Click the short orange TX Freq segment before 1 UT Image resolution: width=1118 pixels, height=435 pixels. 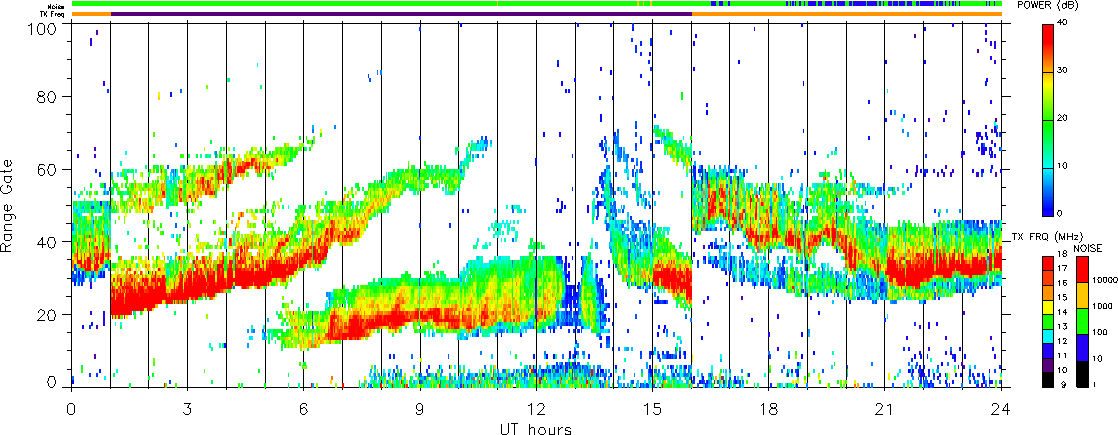91,14
